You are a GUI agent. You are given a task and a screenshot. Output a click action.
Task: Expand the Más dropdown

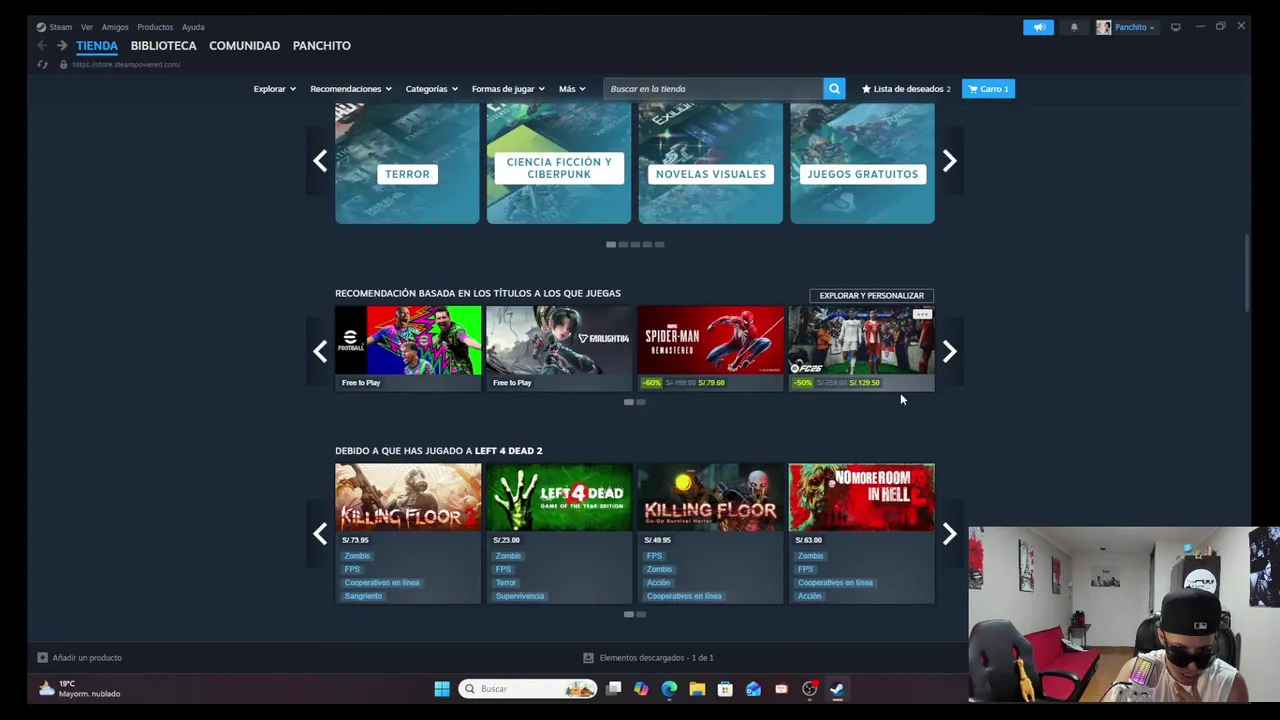[572, 89]
